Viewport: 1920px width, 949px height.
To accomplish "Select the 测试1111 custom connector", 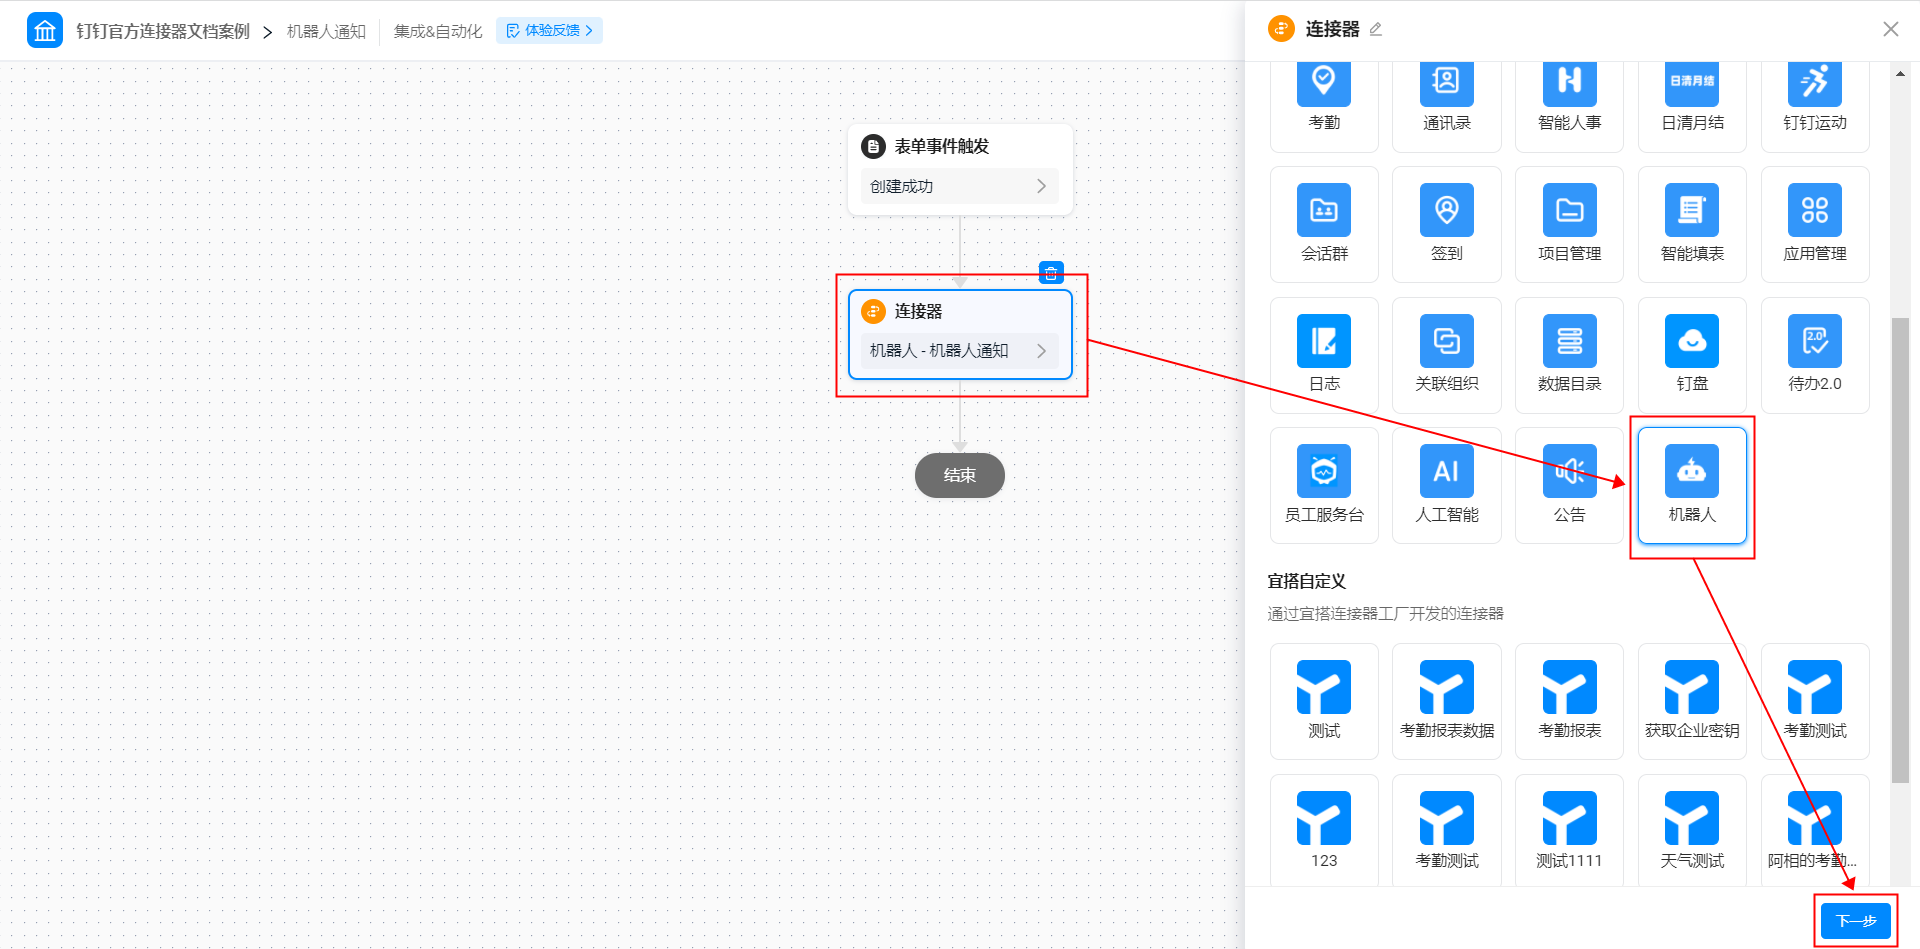I will (1569, 830).
